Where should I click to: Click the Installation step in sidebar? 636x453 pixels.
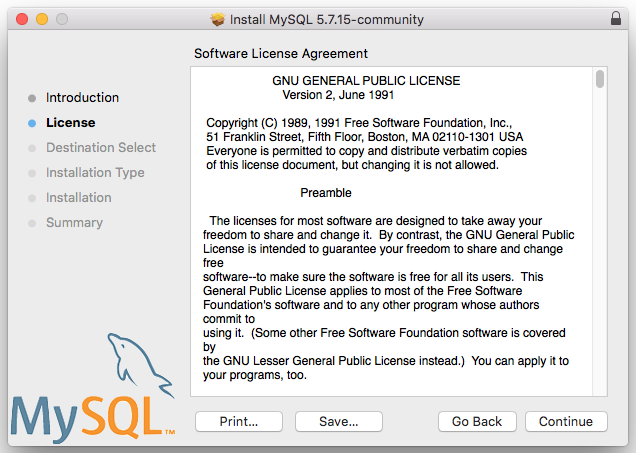pos(78,198)
